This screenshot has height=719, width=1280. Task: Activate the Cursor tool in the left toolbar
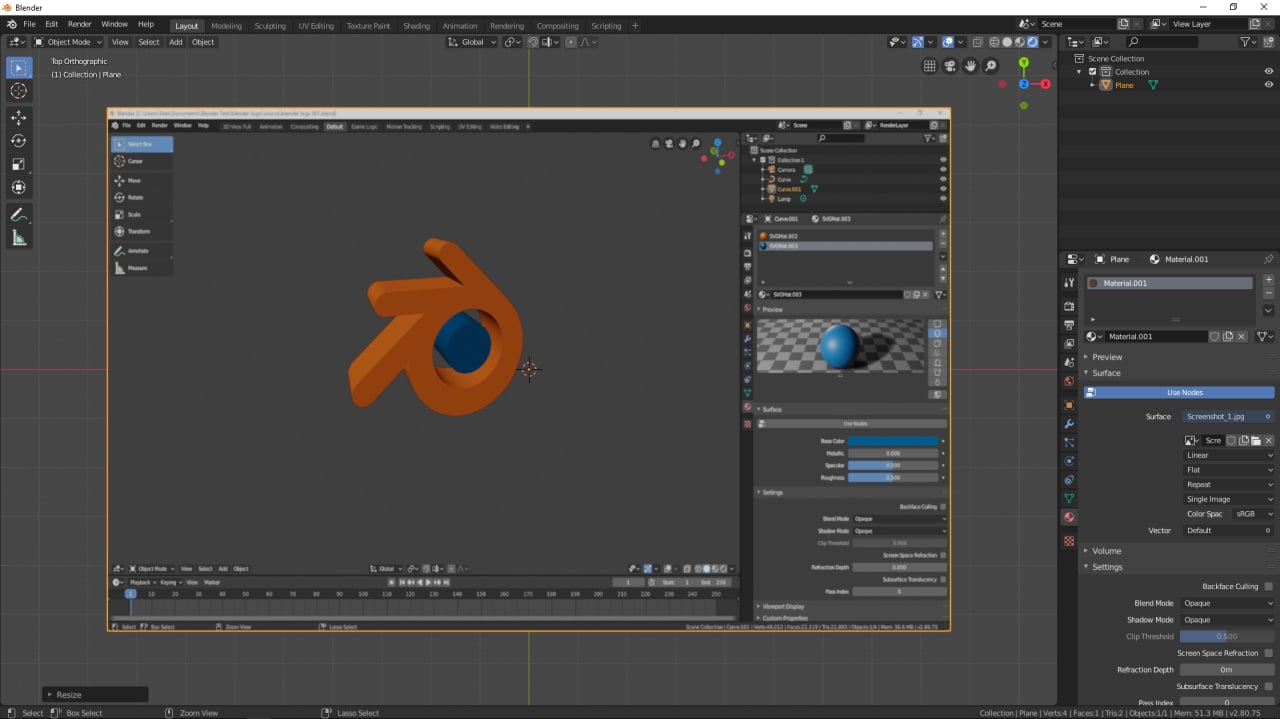(19, 91)
